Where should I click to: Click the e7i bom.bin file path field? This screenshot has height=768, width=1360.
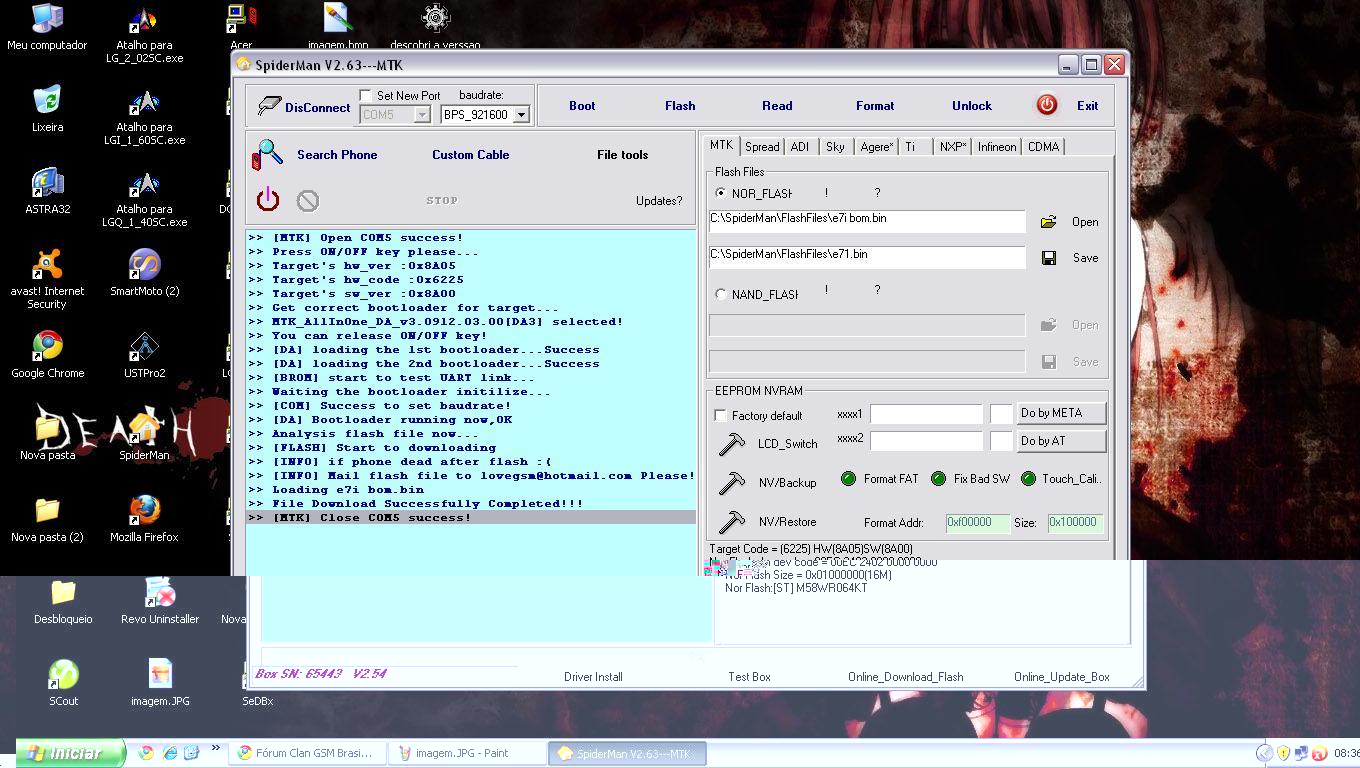click(x=867, y=222)
